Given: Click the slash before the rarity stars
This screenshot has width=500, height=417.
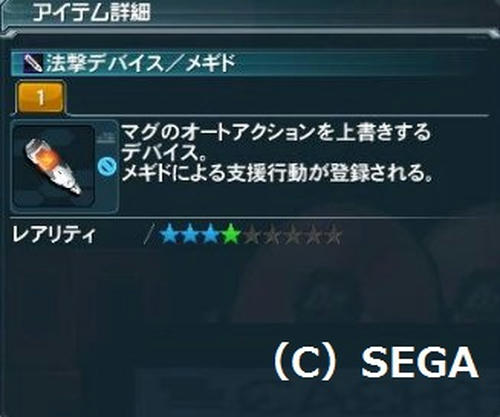Looking at the screenshot, I should (150, 235).
